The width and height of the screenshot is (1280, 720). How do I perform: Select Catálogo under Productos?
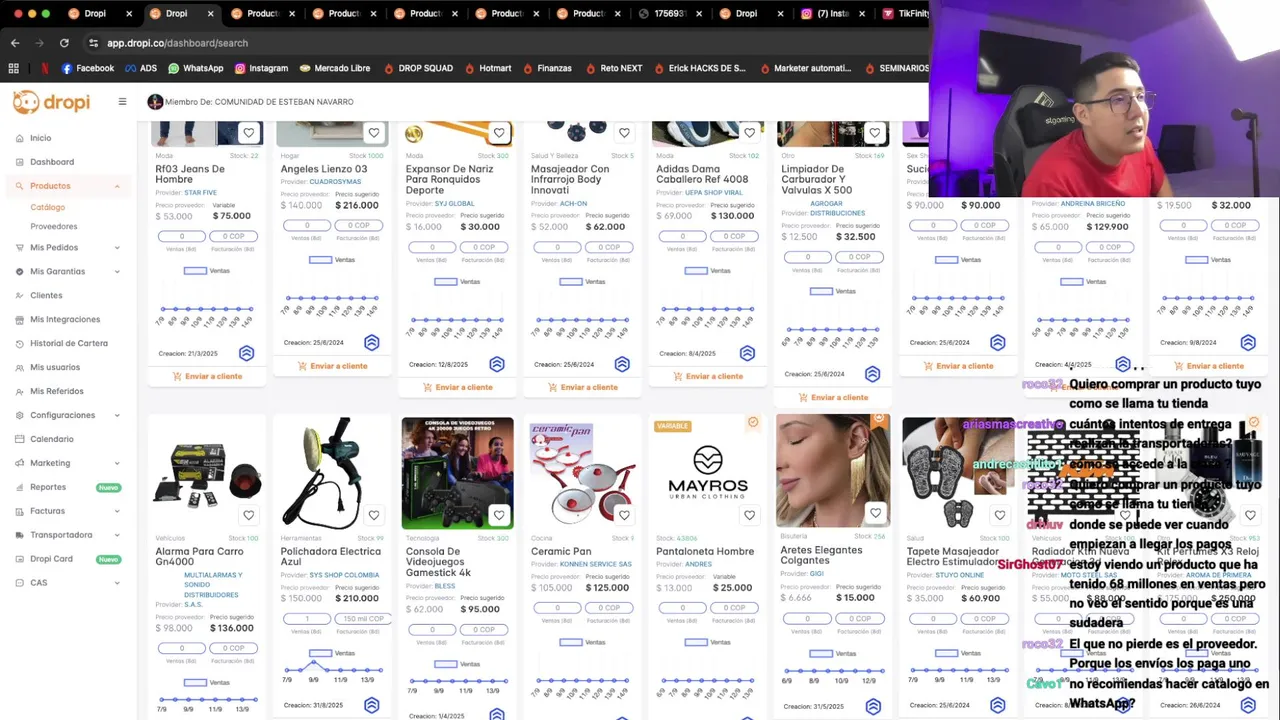[47, 207]
